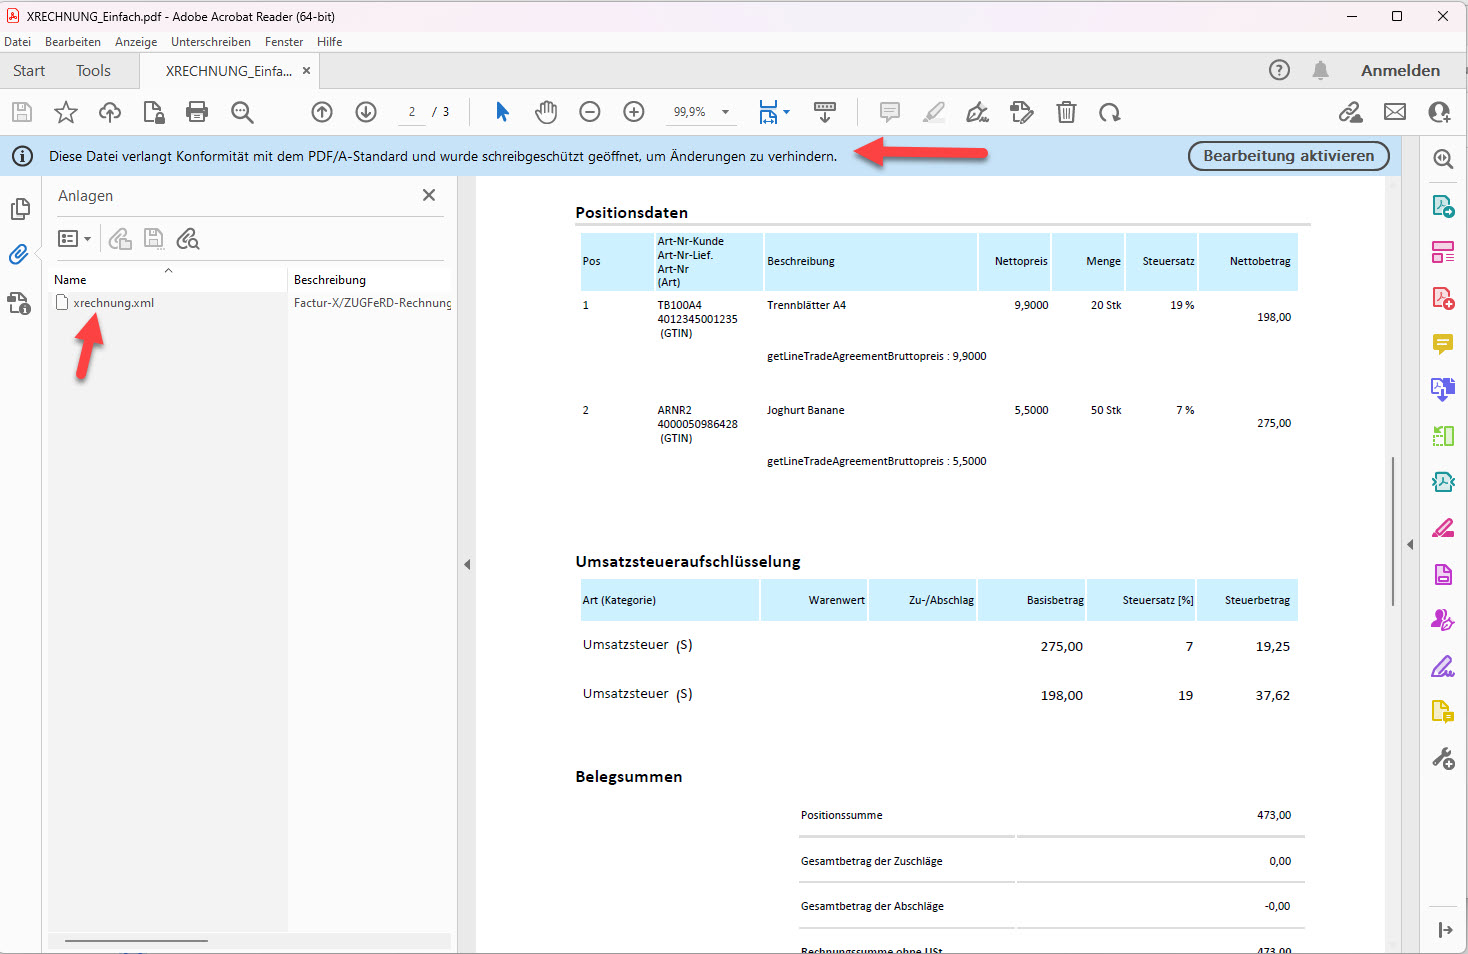Screen dimensions: 1468x954
Task: Send file by email envelope icon
Action: (1395, 112)
